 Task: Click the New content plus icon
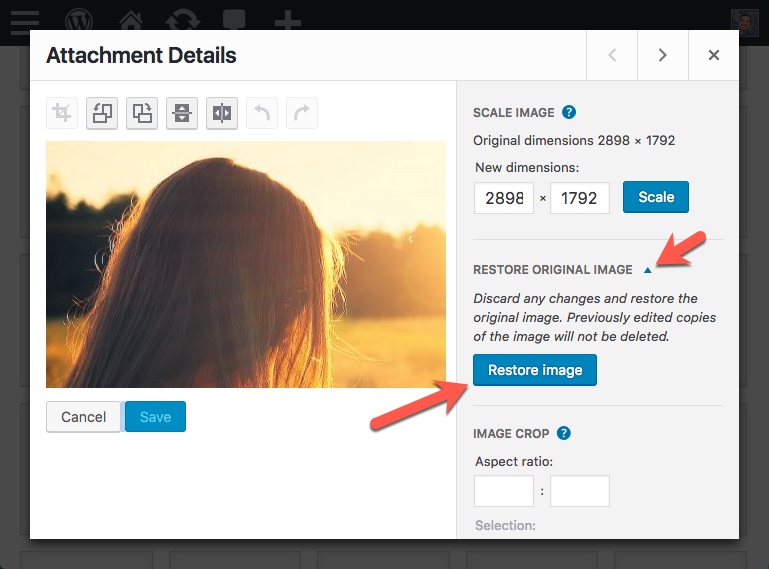coord(288,22)
